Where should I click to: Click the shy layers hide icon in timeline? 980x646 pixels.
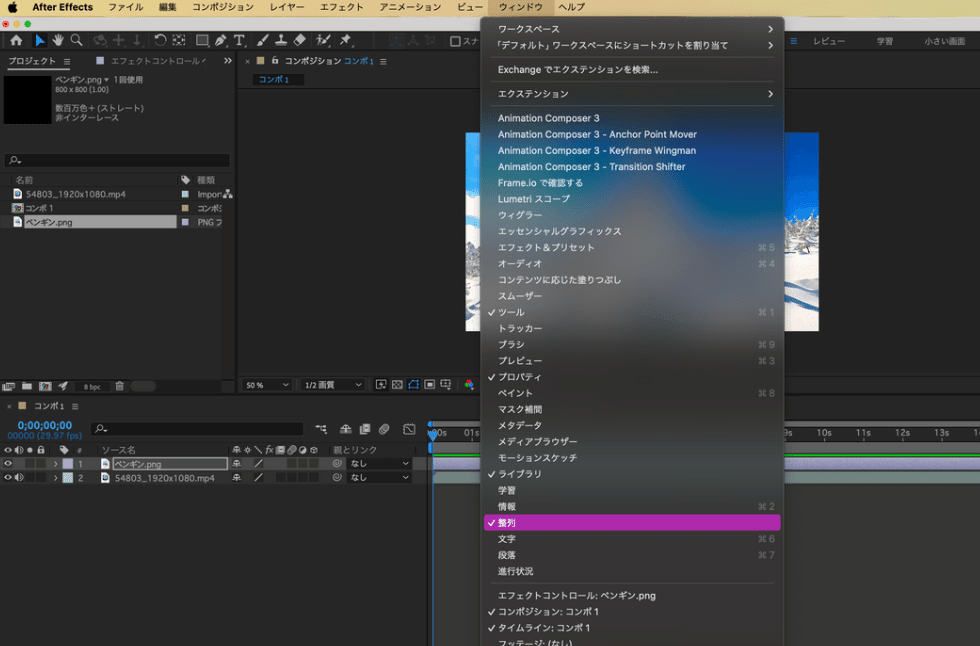pyautogui.click(x=345, y=429)
